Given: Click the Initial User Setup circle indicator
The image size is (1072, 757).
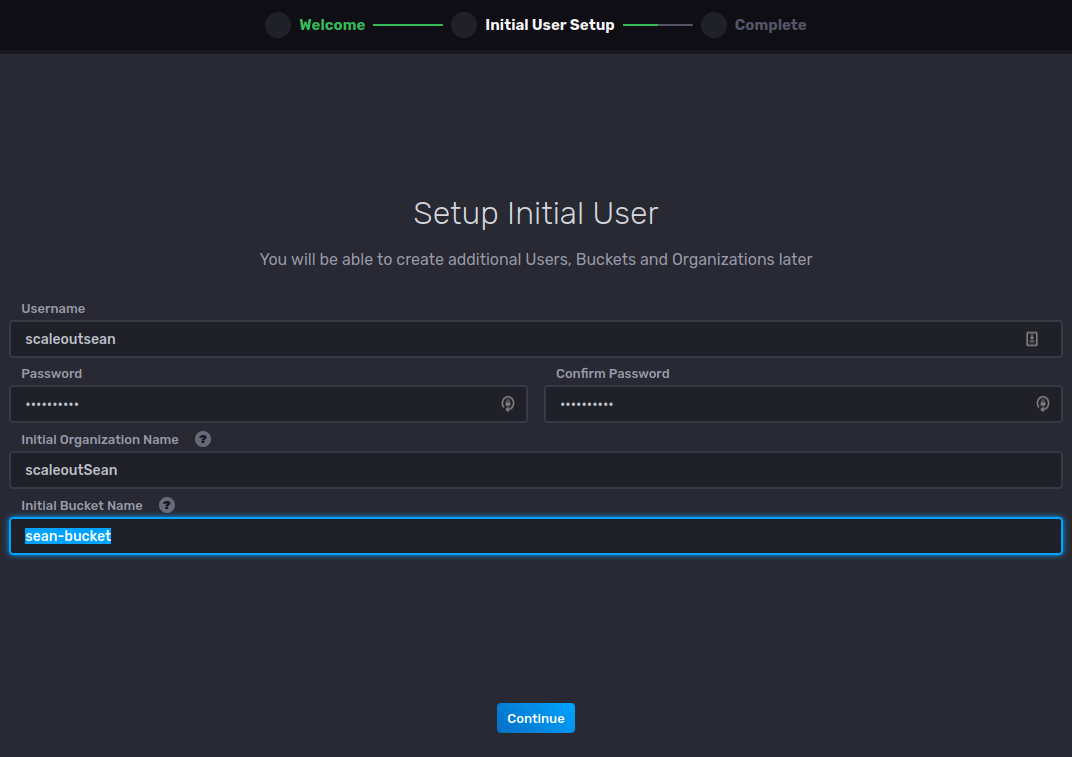Looking at the screenshot, I should tap(464, 25).
